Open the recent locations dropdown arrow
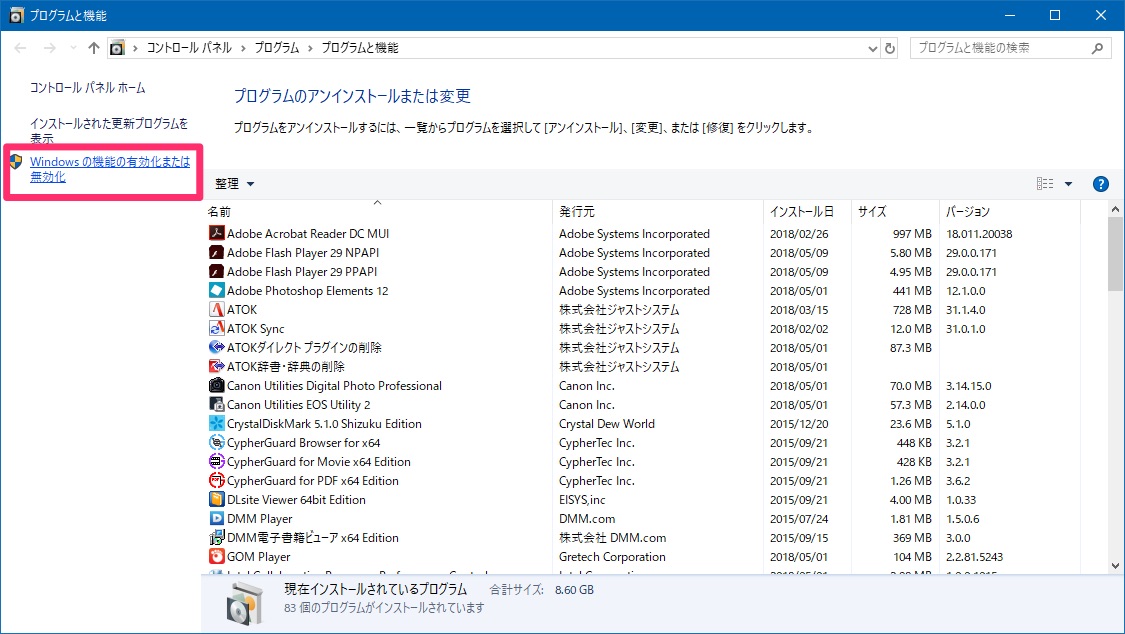Image resolution: width=1125 pixels, height=634 pixels. (73, 48)
